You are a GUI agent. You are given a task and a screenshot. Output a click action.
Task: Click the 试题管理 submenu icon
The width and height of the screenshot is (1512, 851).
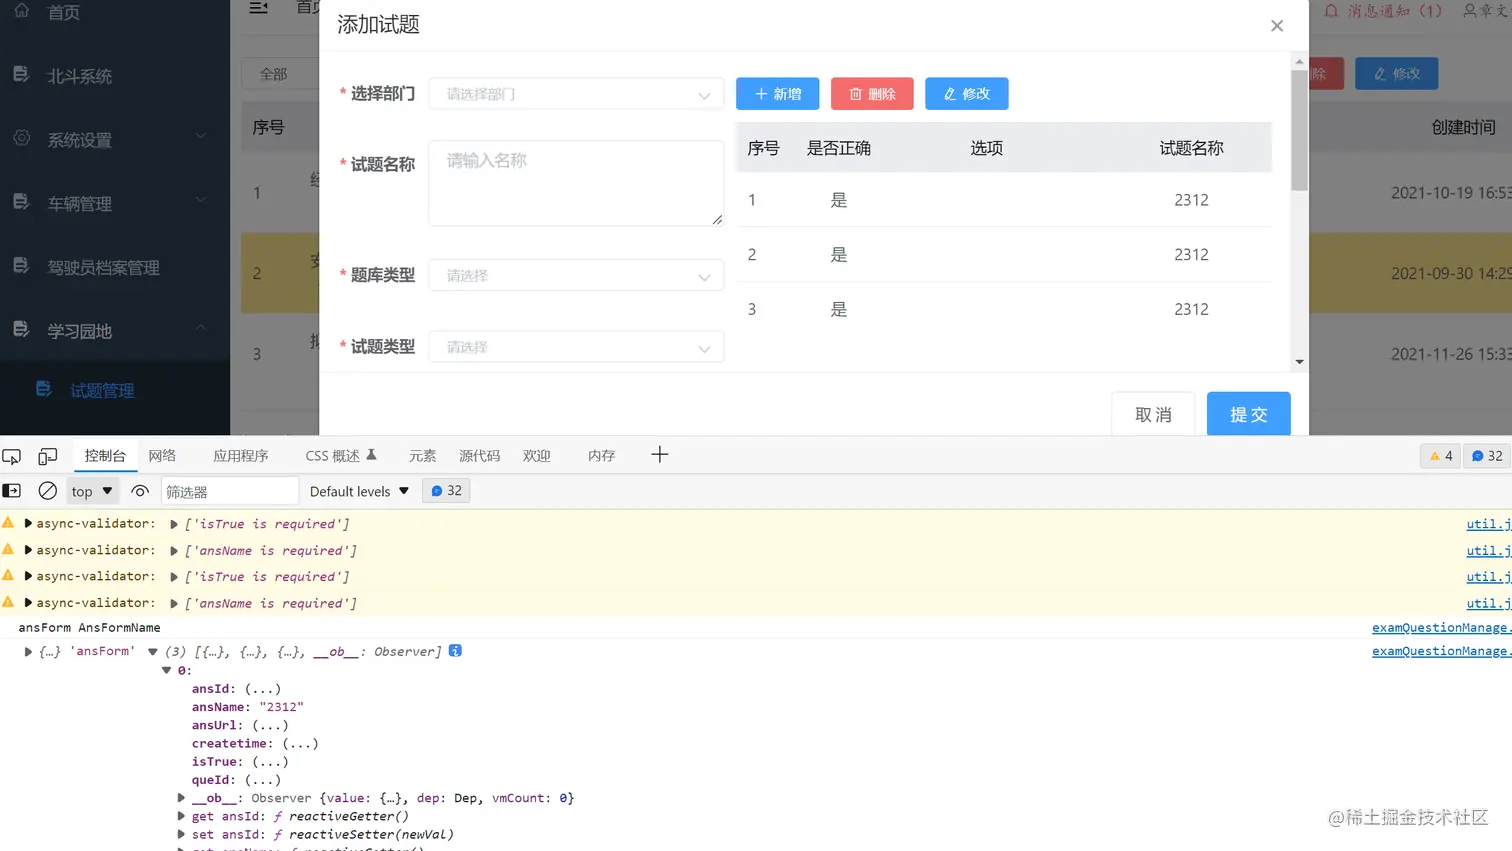[x=44, y=389]
